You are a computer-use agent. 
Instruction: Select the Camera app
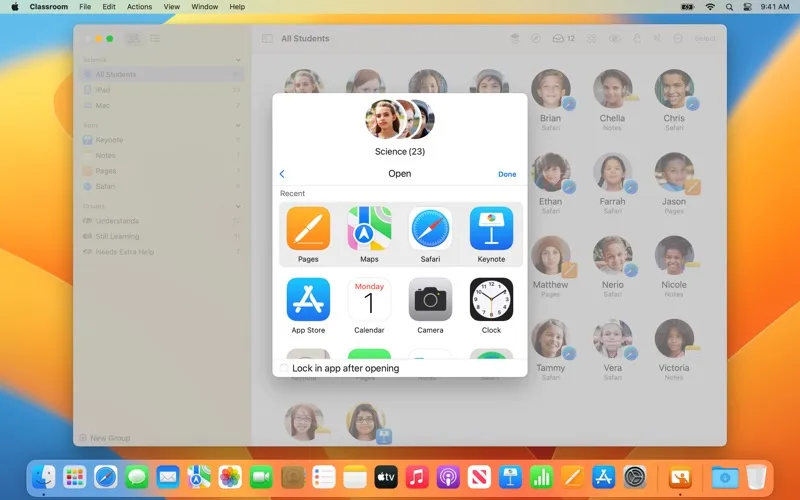[x=430, y=299]
